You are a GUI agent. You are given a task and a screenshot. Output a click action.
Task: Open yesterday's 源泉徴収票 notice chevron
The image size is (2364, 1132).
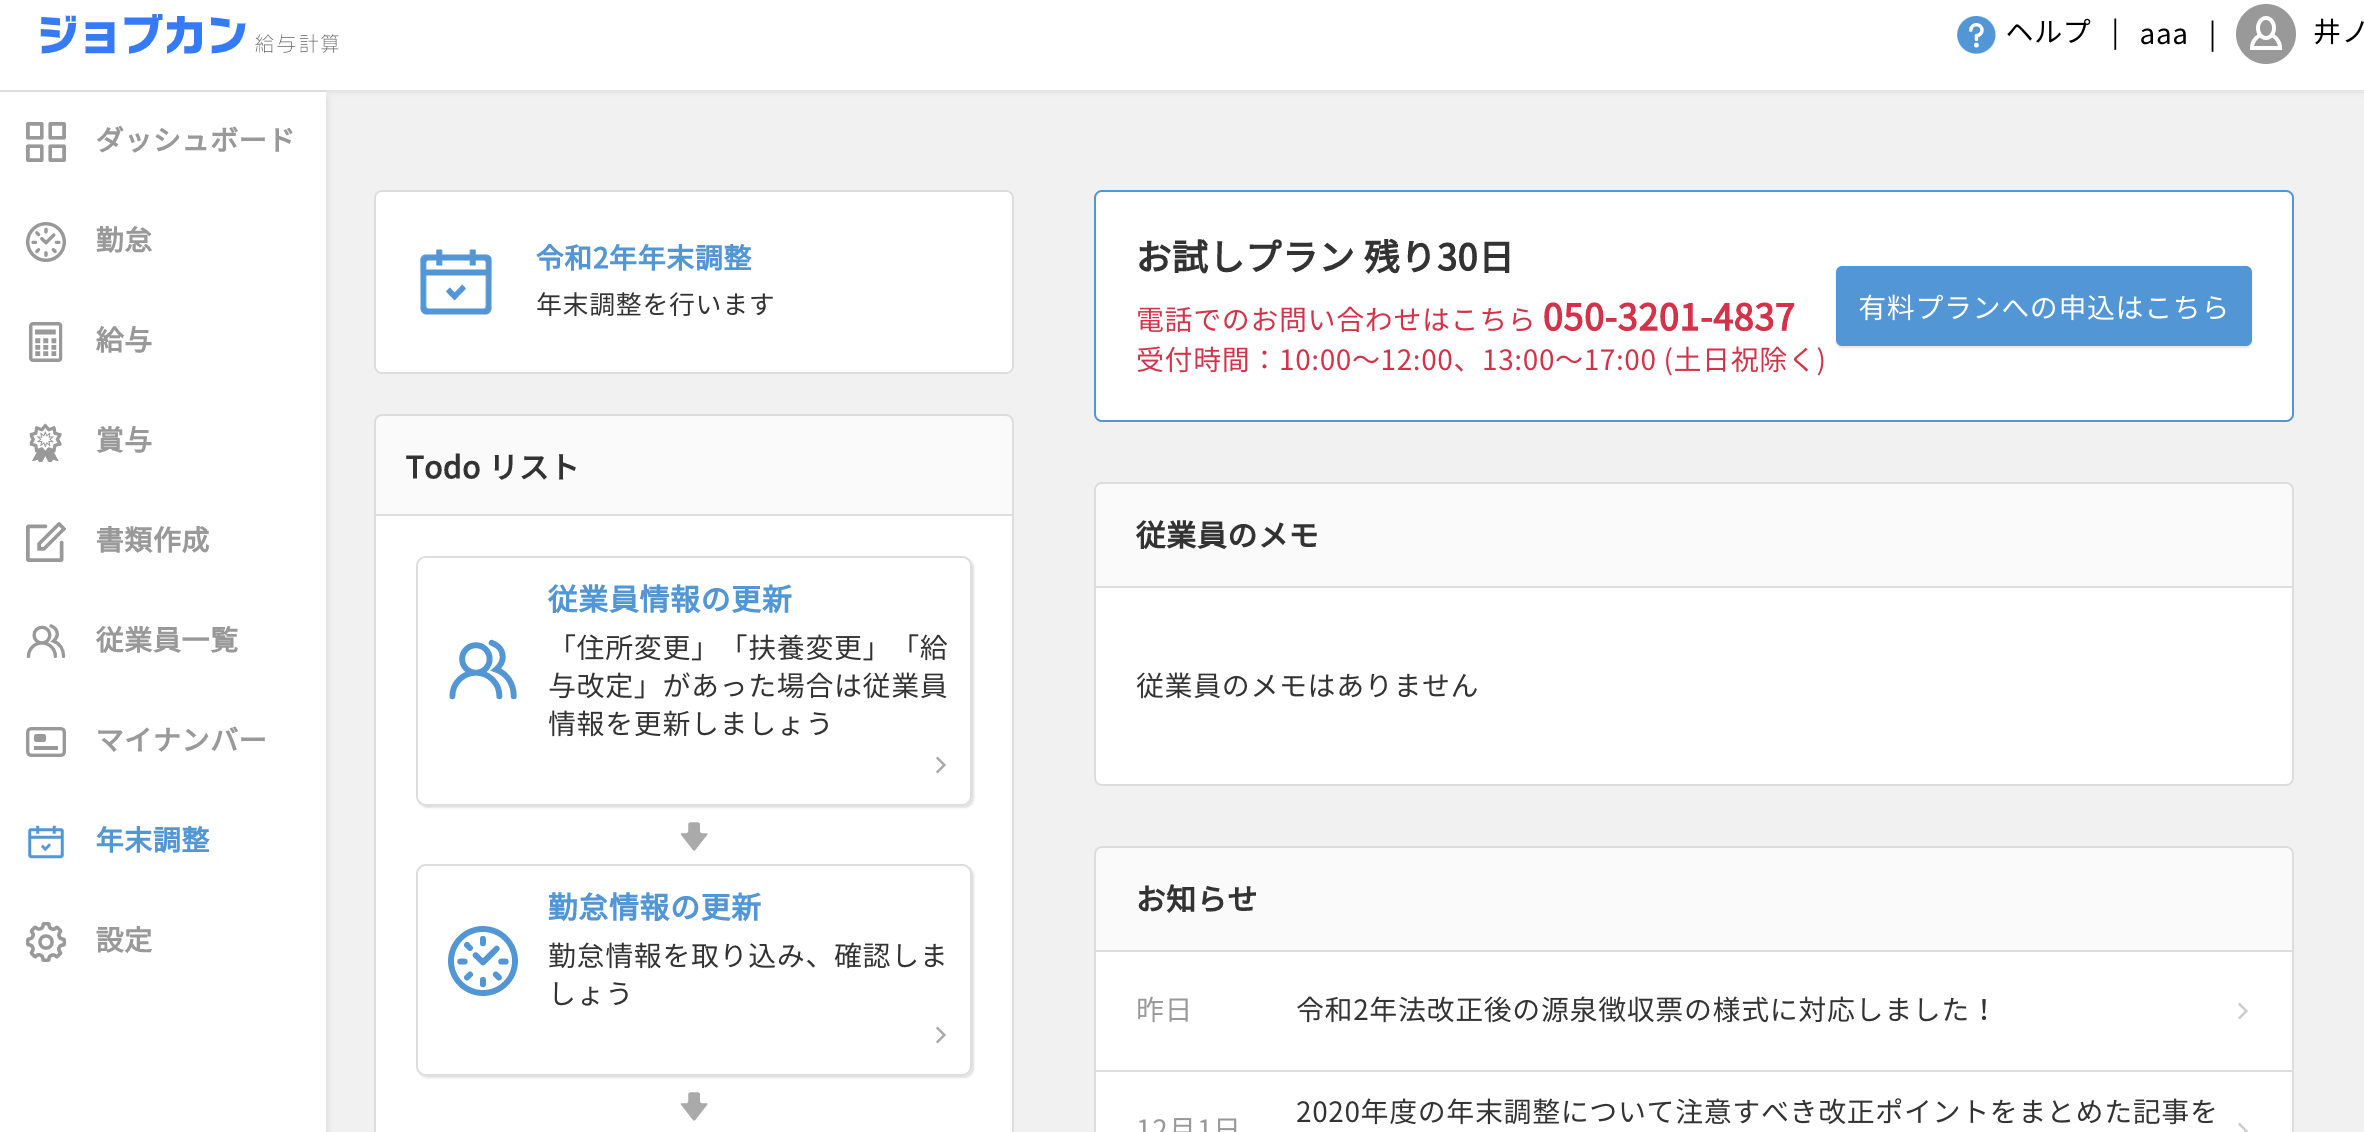pyautogui.click(x=2242, y=1011)
